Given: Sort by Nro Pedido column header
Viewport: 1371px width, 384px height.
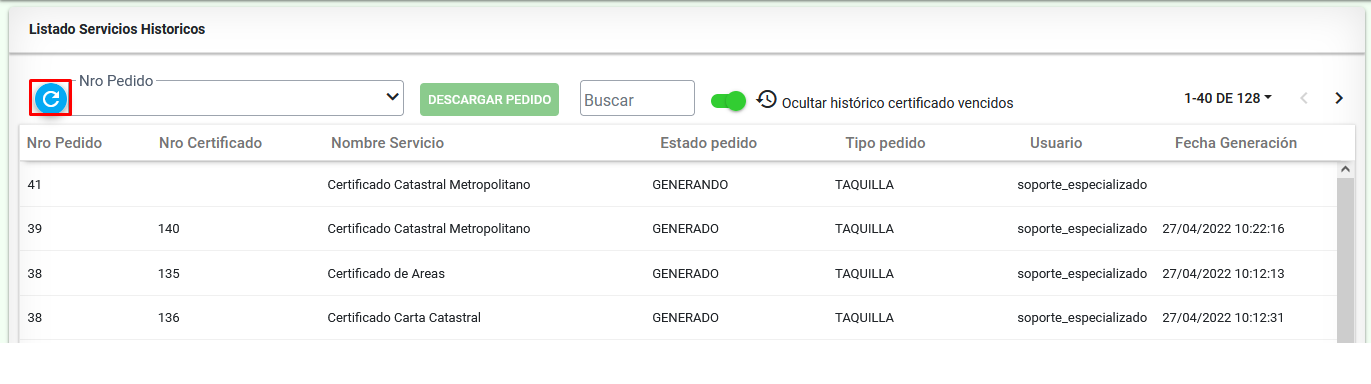Looking at the screenshot, I should click(64, 143).
